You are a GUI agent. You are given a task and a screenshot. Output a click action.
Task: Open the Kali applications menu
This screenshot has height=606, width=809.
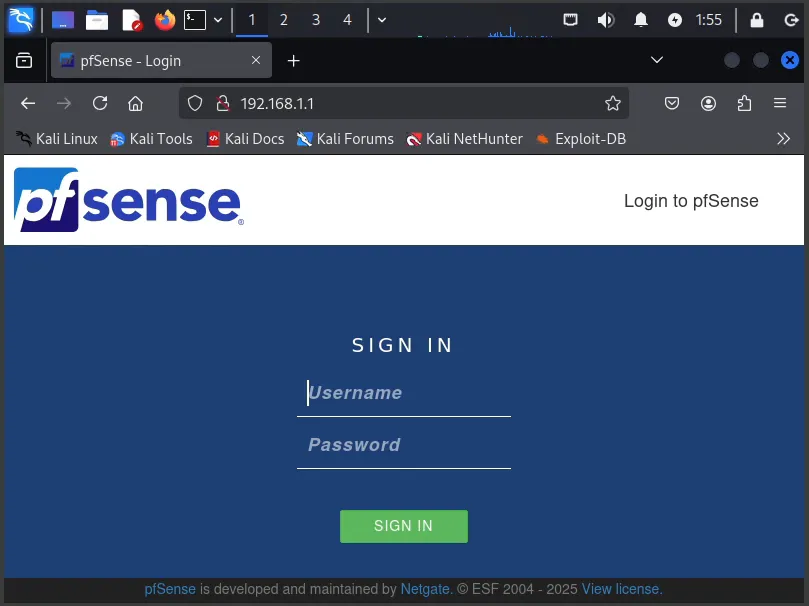[x=21, y=20]
